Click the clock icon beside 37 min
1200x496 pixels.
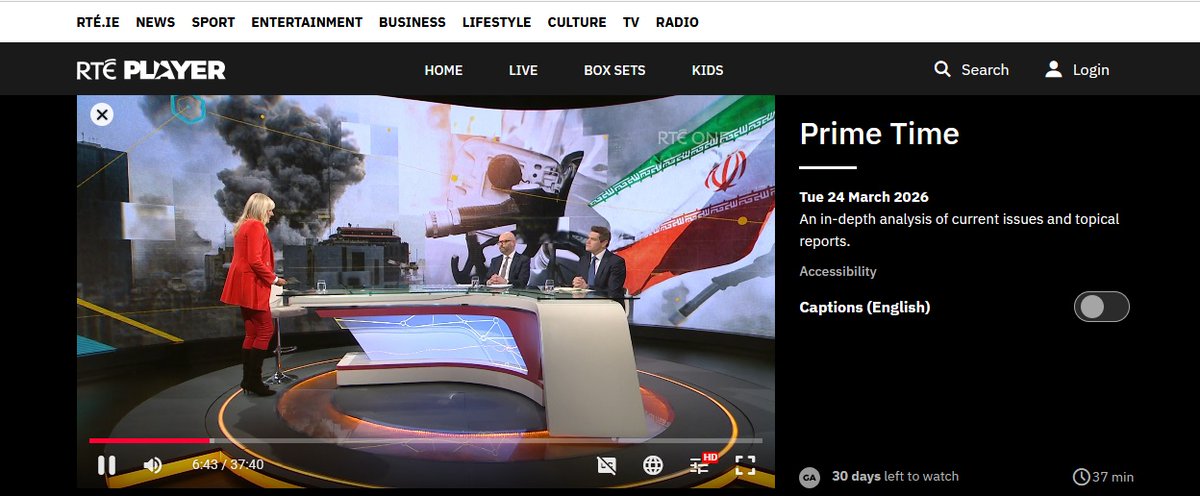(x=1081, y=477)
